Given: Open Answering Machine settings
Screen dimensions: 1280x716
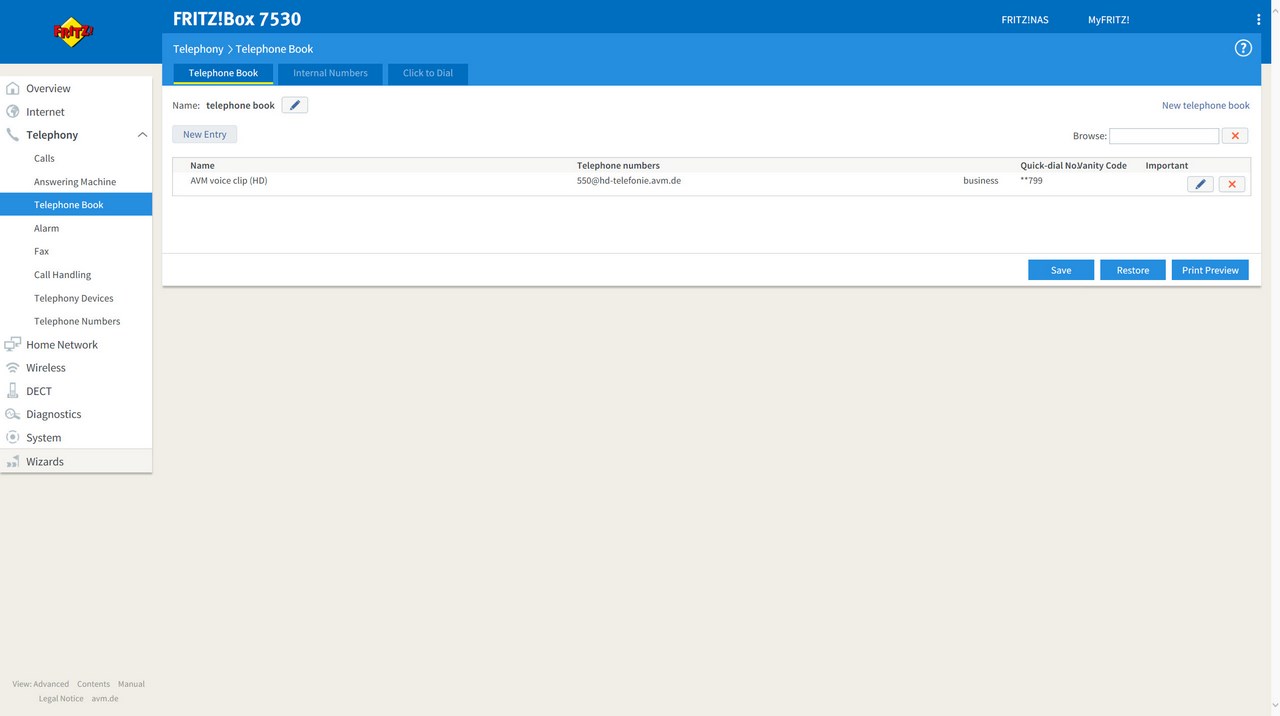Looking at the screenshot, I should [76, 182].
